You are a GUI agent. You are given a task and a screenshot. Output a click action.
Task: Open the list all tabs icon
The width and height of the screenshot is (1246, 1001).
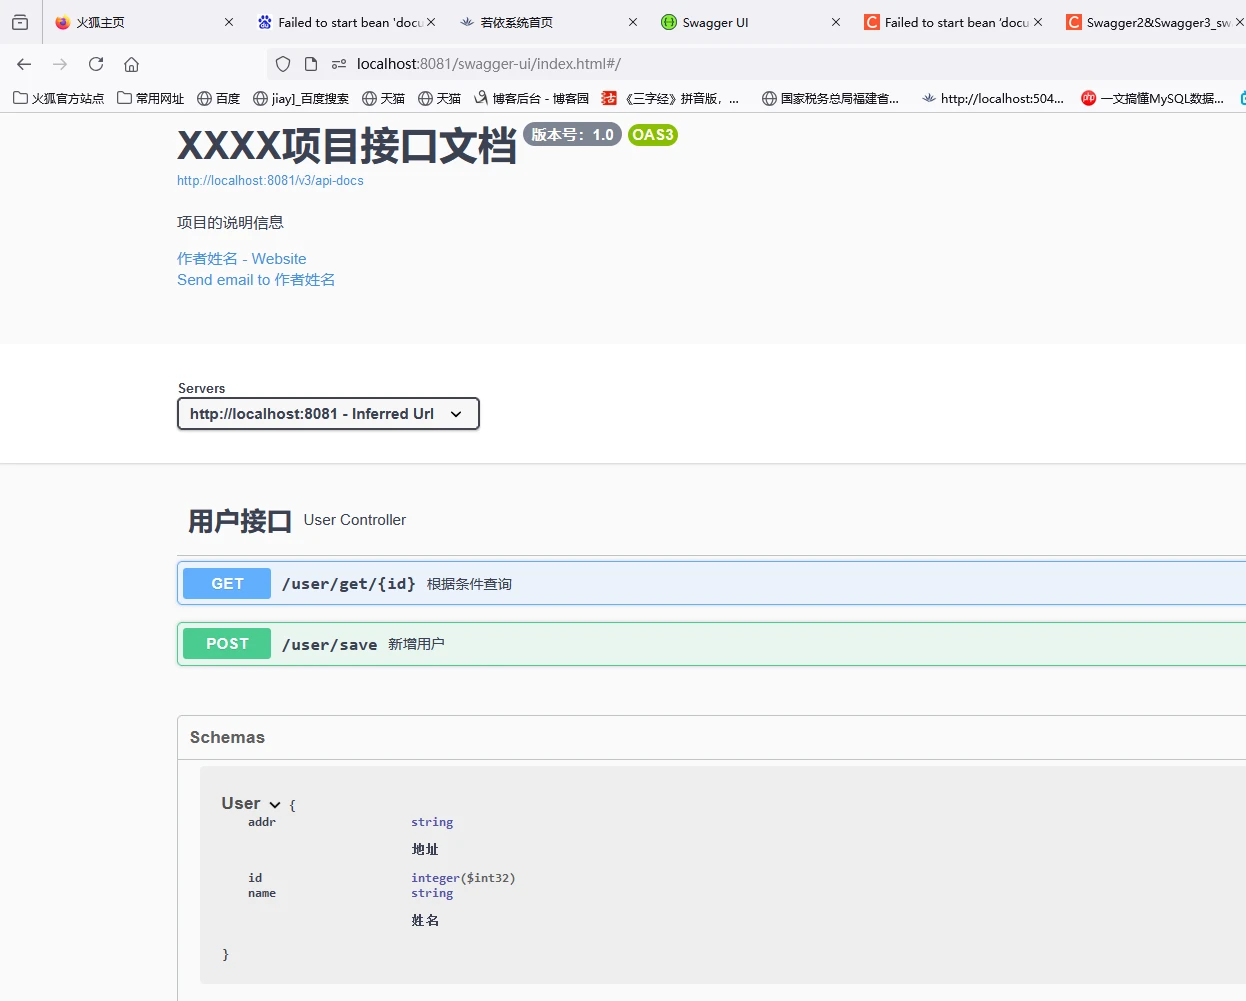pyautogui.click(x=20, y=22)
